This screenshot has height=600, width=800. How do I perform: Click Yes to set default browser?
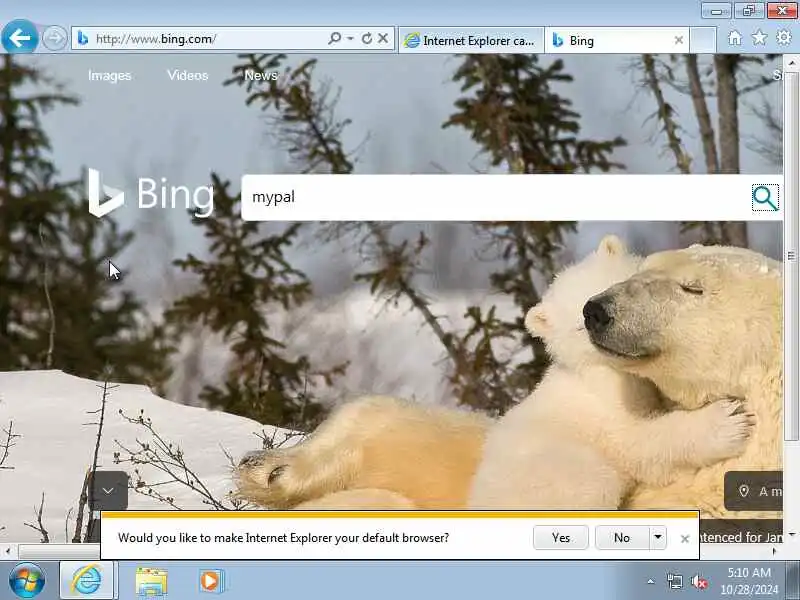click(x=561, y=538)
